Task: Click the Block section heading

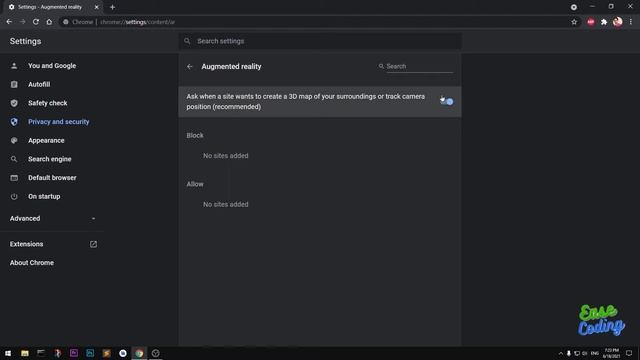Action: 195,136
